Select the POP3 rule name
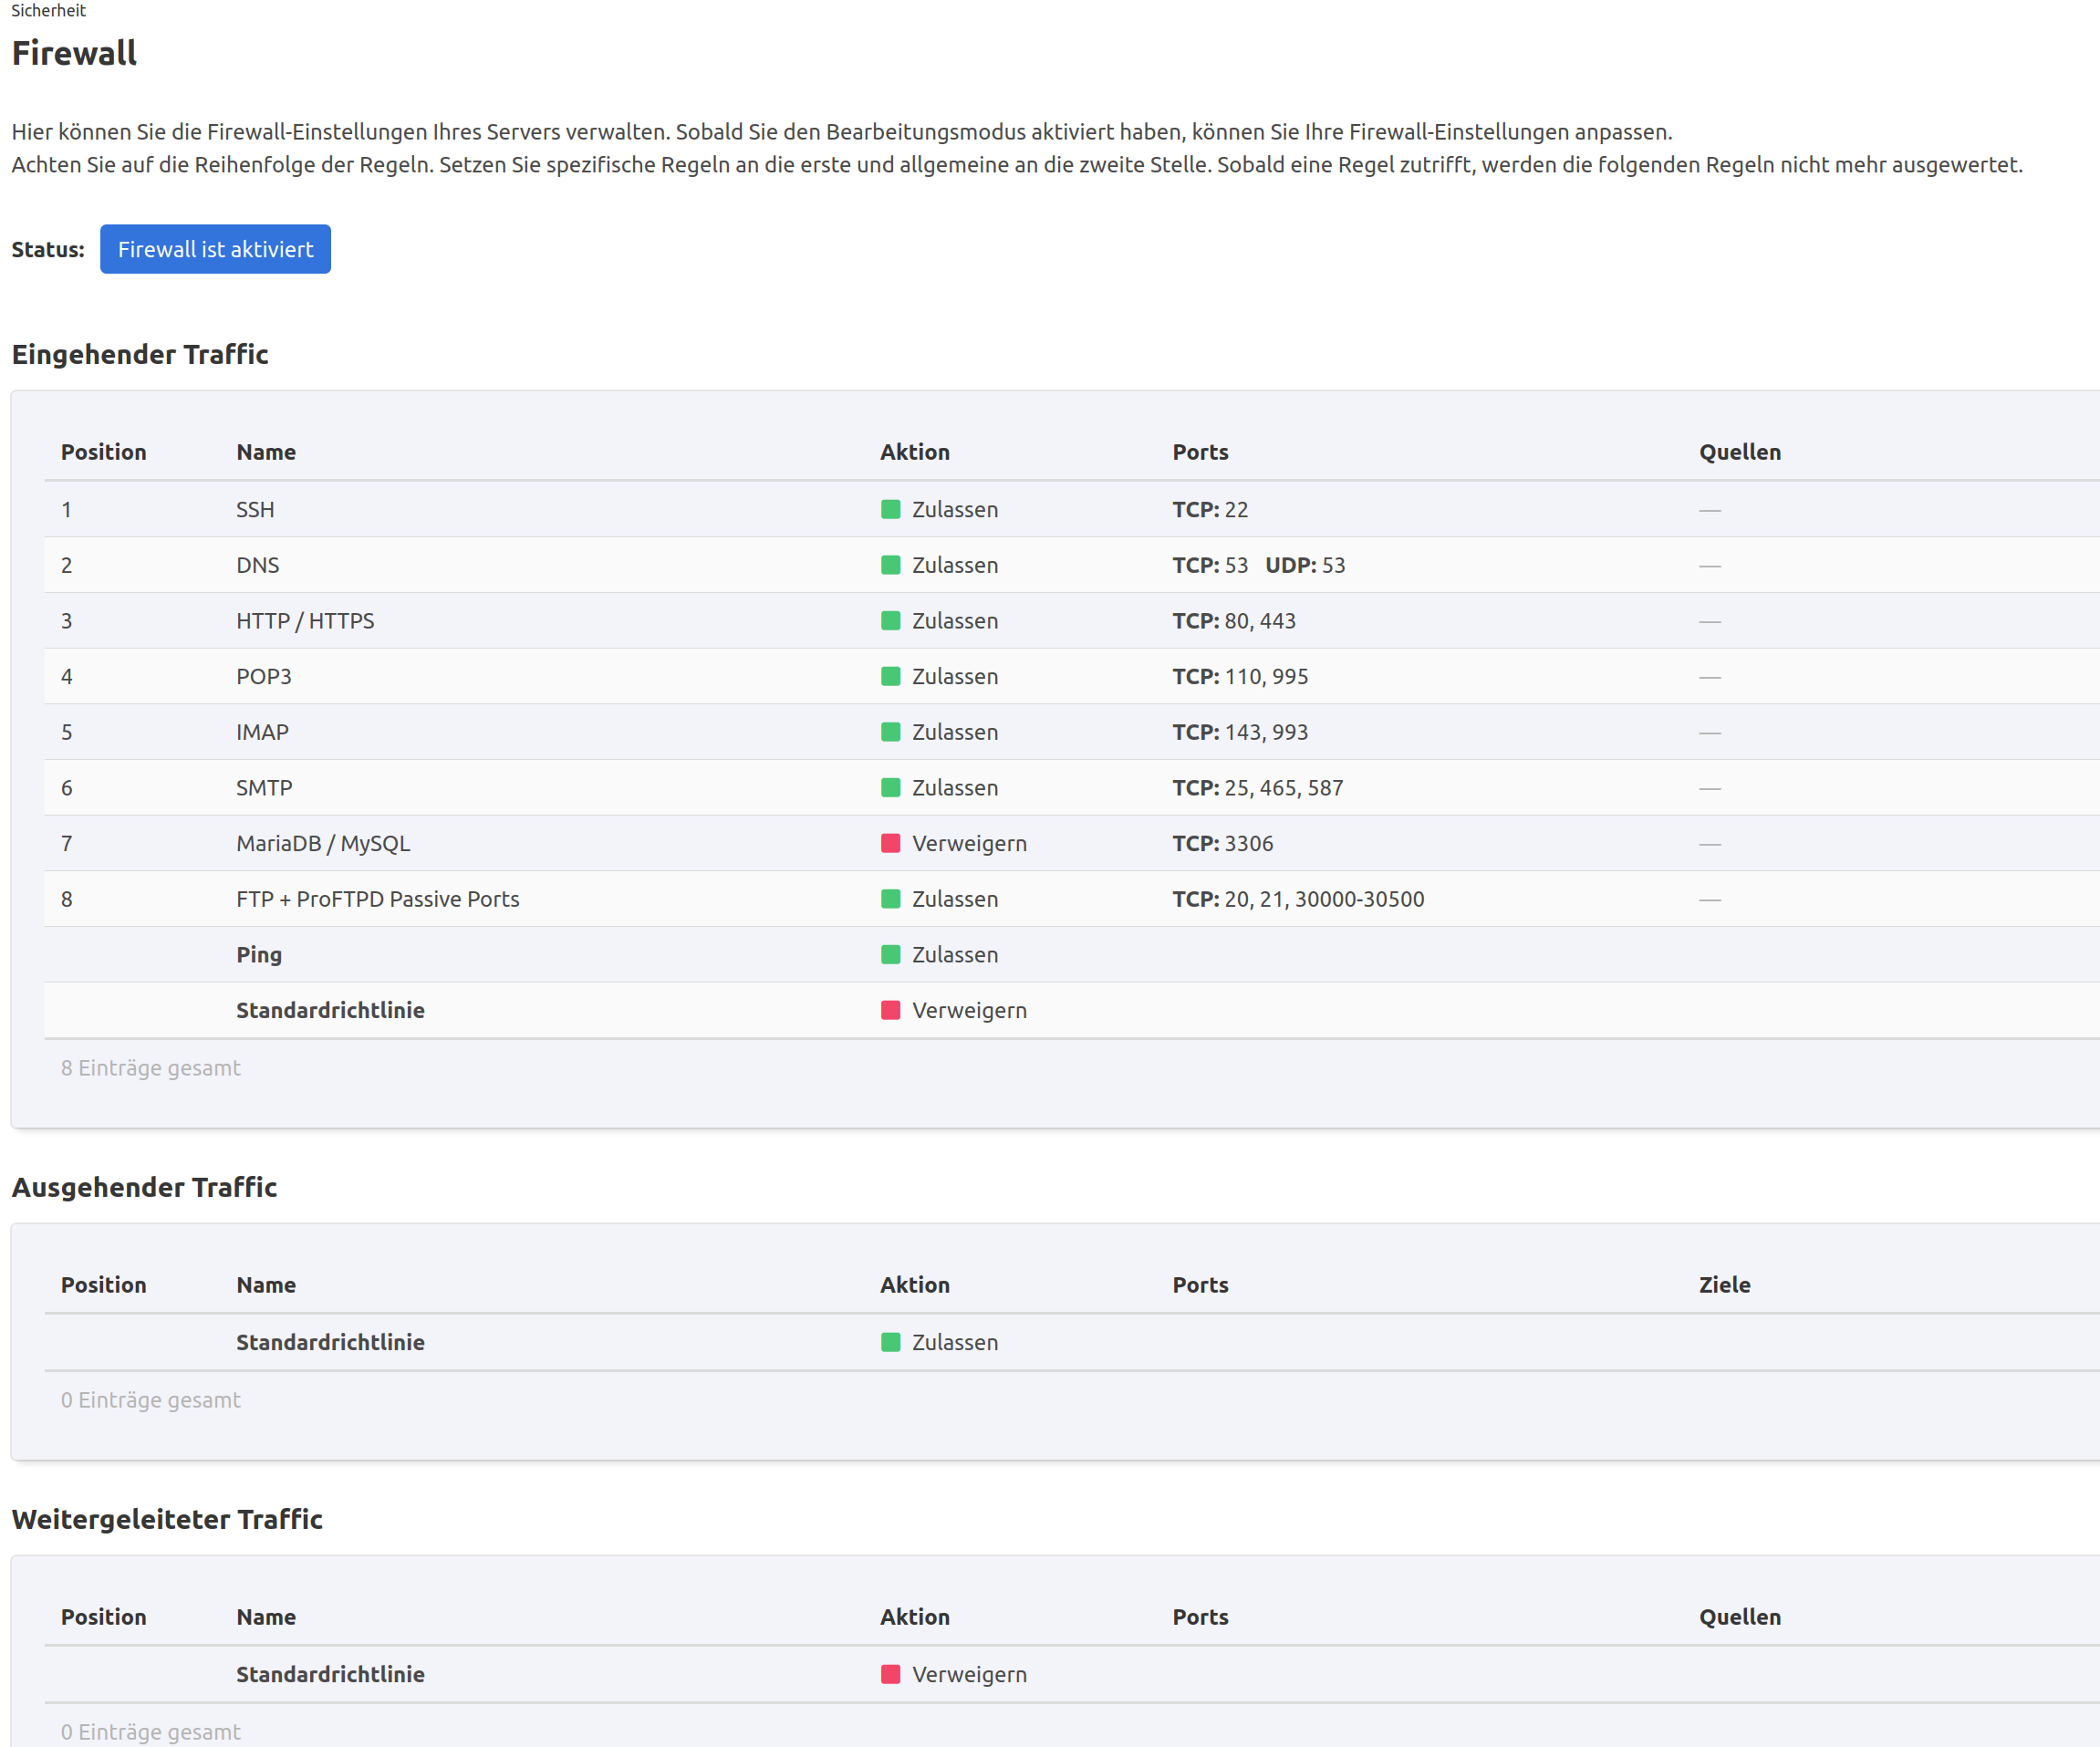The width and height of the screenshot is (2100, 1747). point(264,677)
